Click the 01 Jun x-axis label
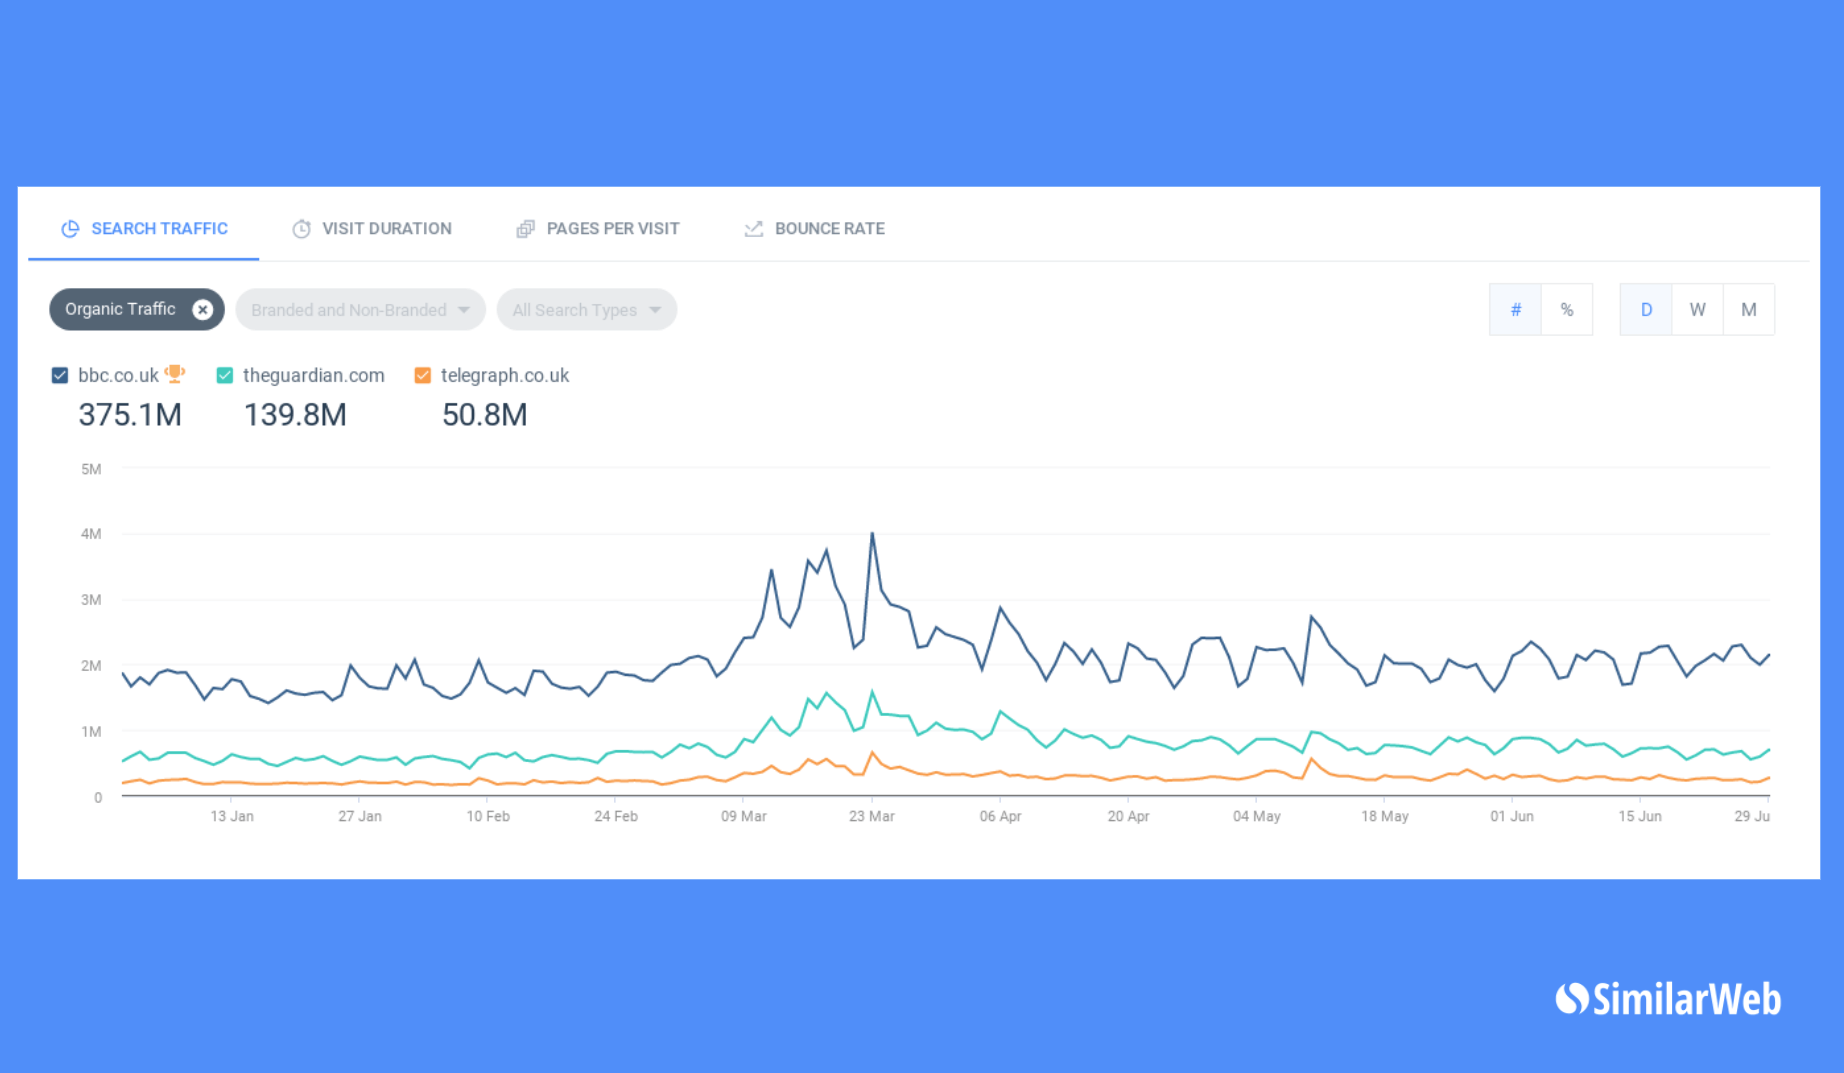This screenshot has width=1844, height=1073. pos(1512,816)
